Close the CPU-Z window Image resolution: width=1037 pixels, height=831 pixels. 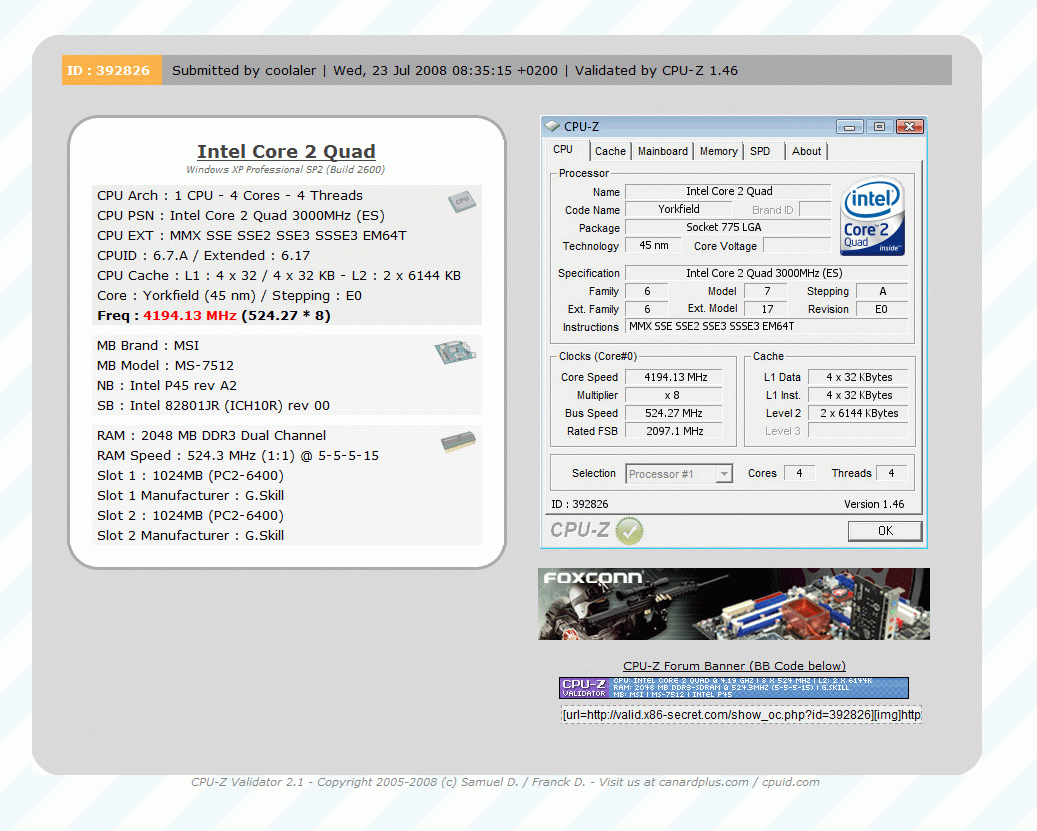(909, 126)
